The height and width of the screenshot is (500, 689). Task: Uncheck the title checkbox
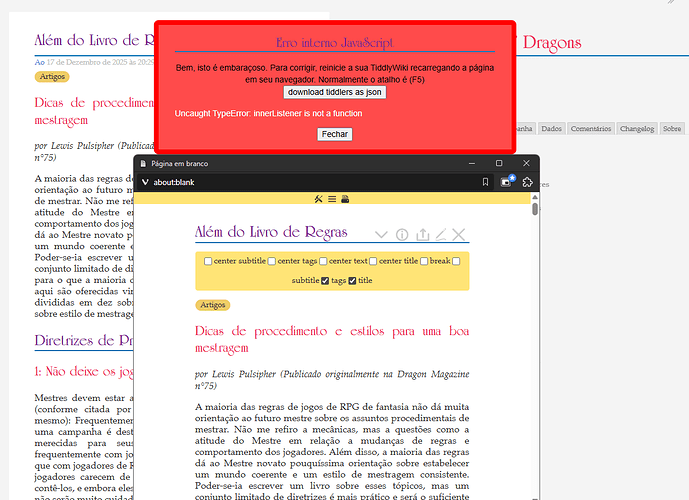[352, 281]
